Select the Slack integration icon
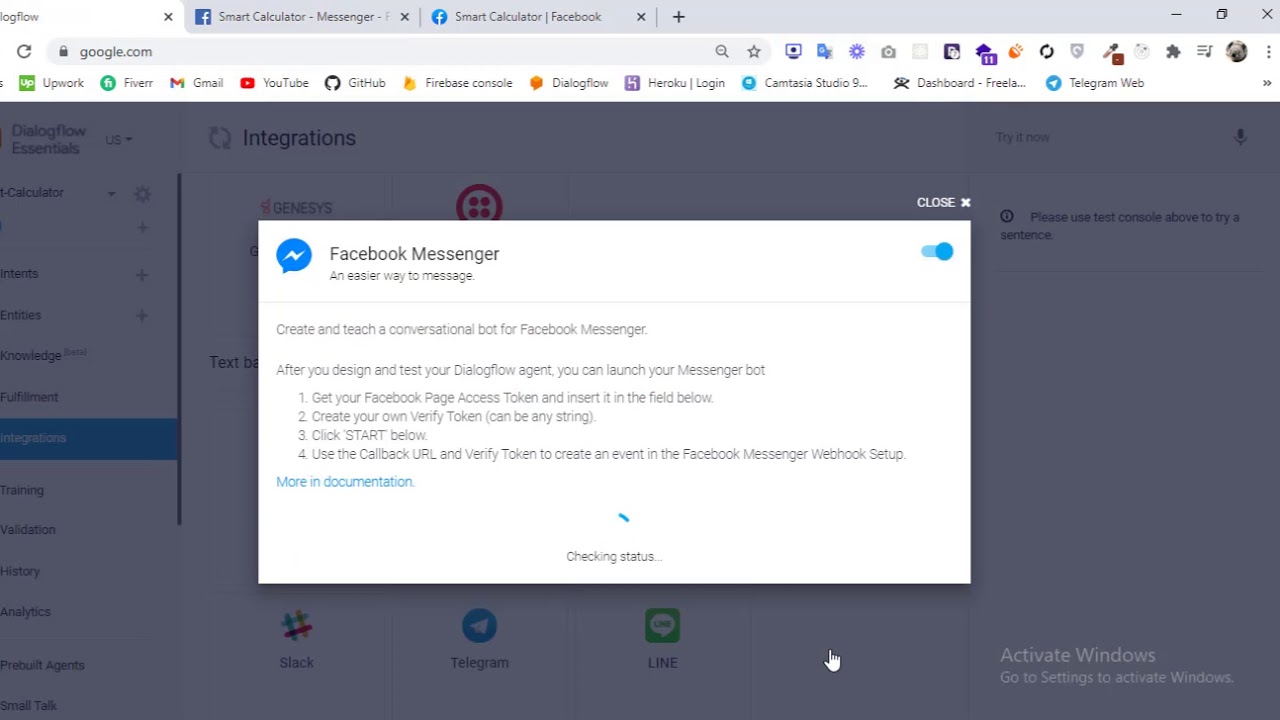The height and width of the screenshot is (720, 1280). click(297, 626)
